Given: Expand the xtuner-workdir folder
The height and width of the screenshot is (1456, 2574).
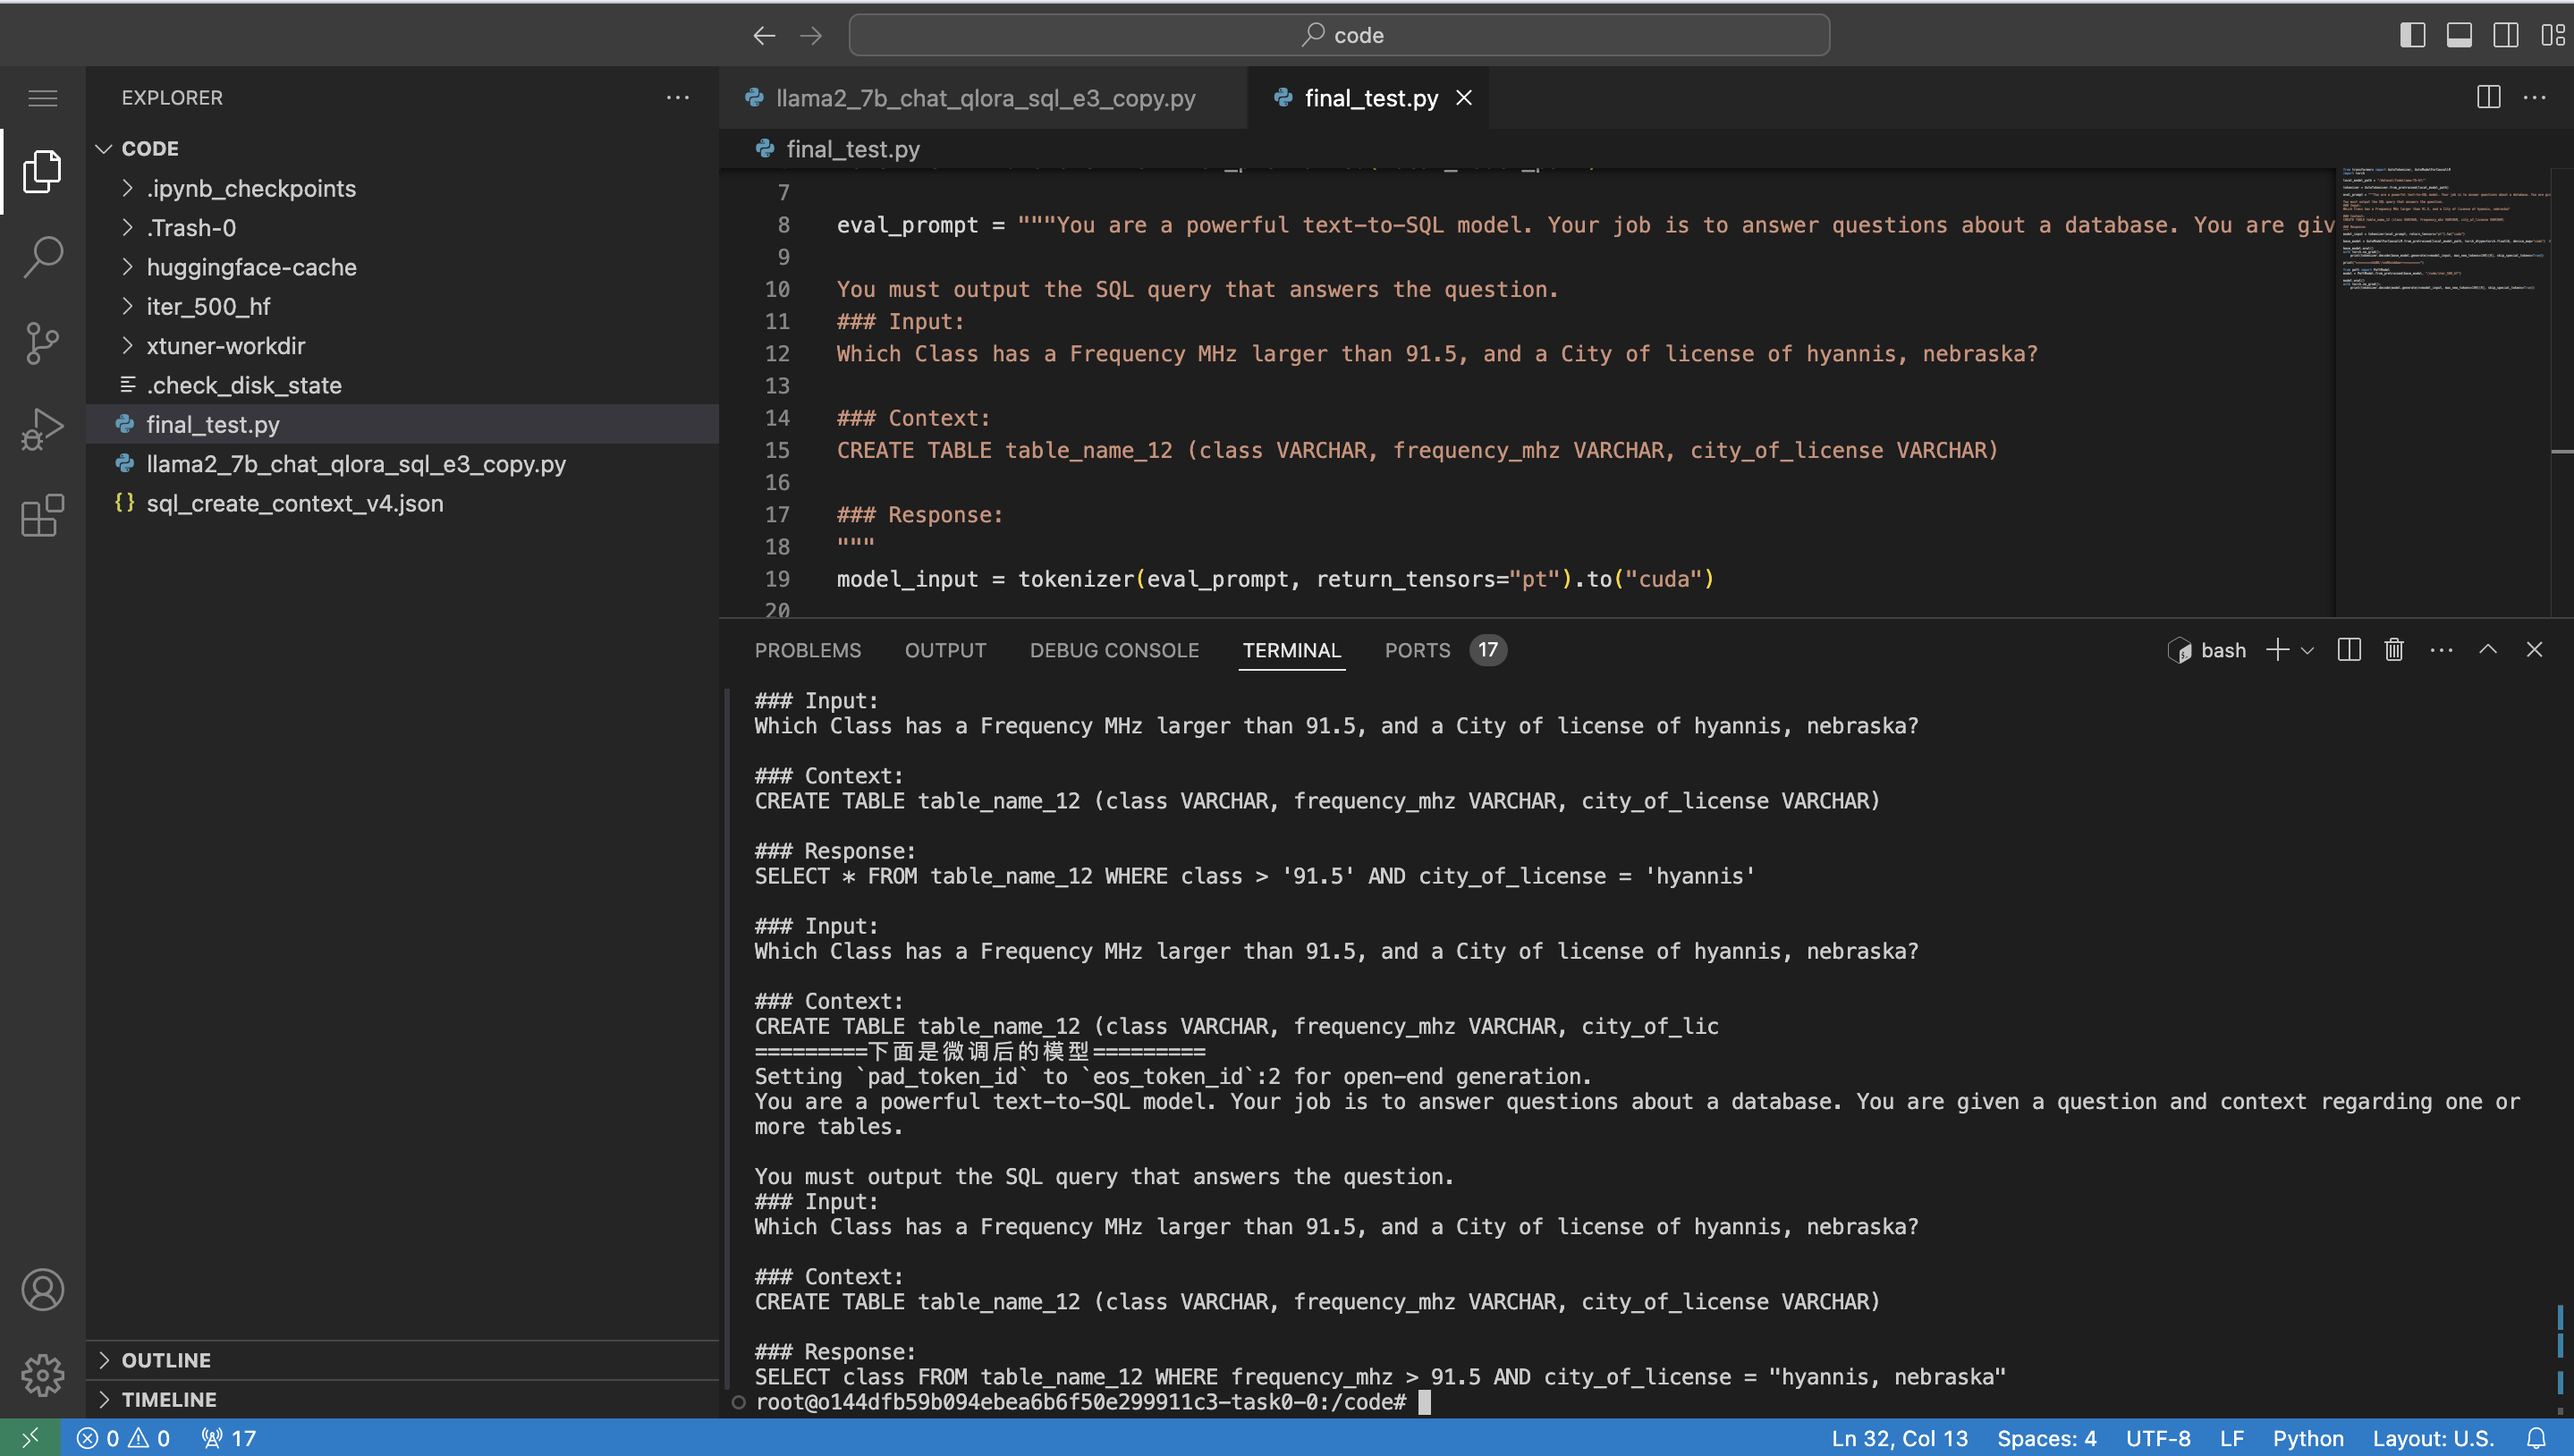Looking at the screenshot, I should (x=403, y=346).
